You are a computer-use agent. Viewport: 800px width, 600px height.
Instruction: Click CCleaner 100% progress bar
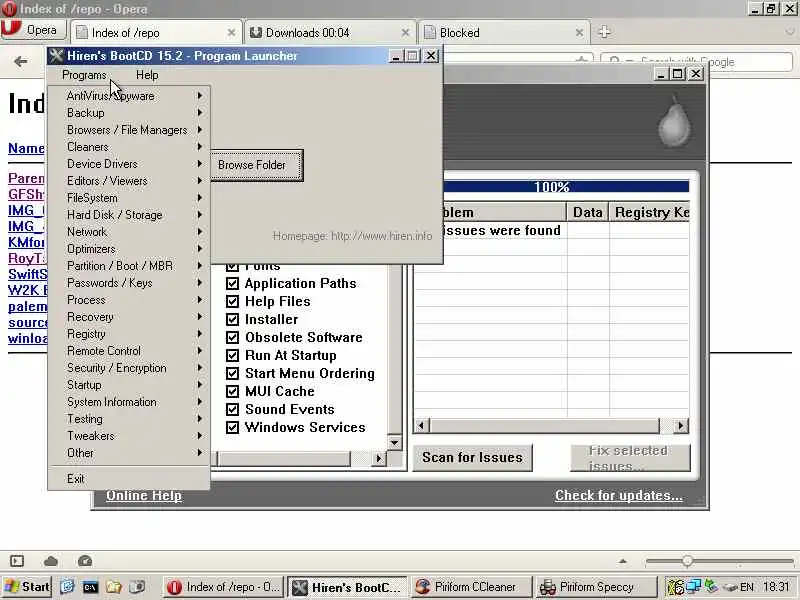click(565, 187)
